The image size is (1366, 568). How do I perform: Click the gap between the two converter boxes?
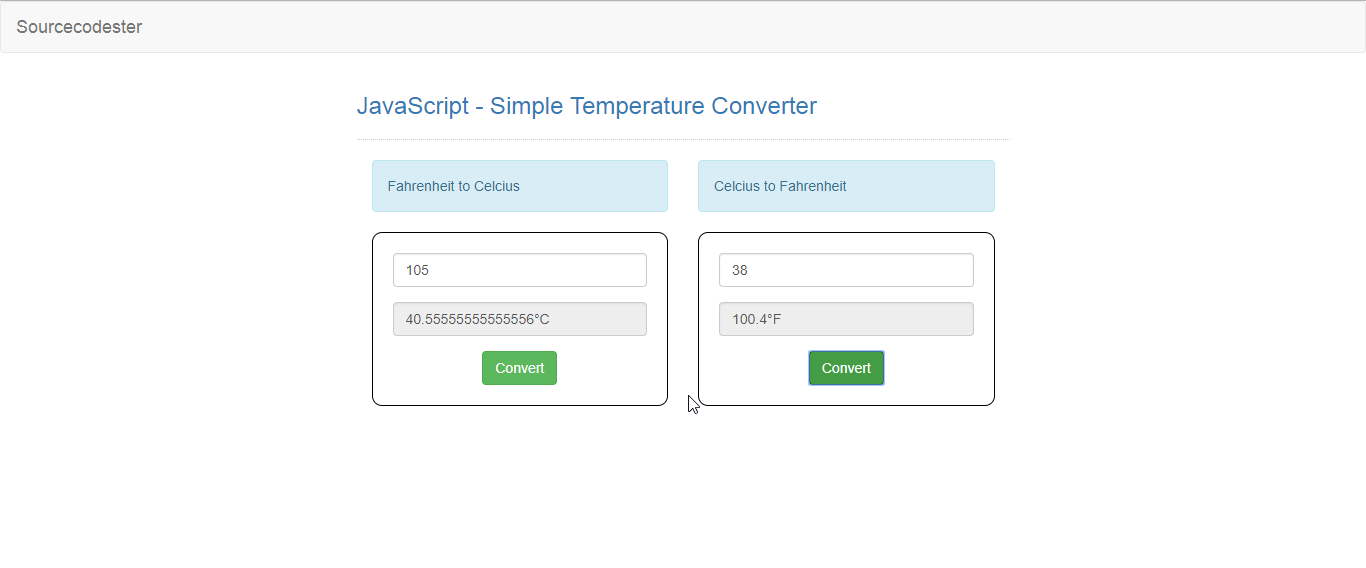683,319
